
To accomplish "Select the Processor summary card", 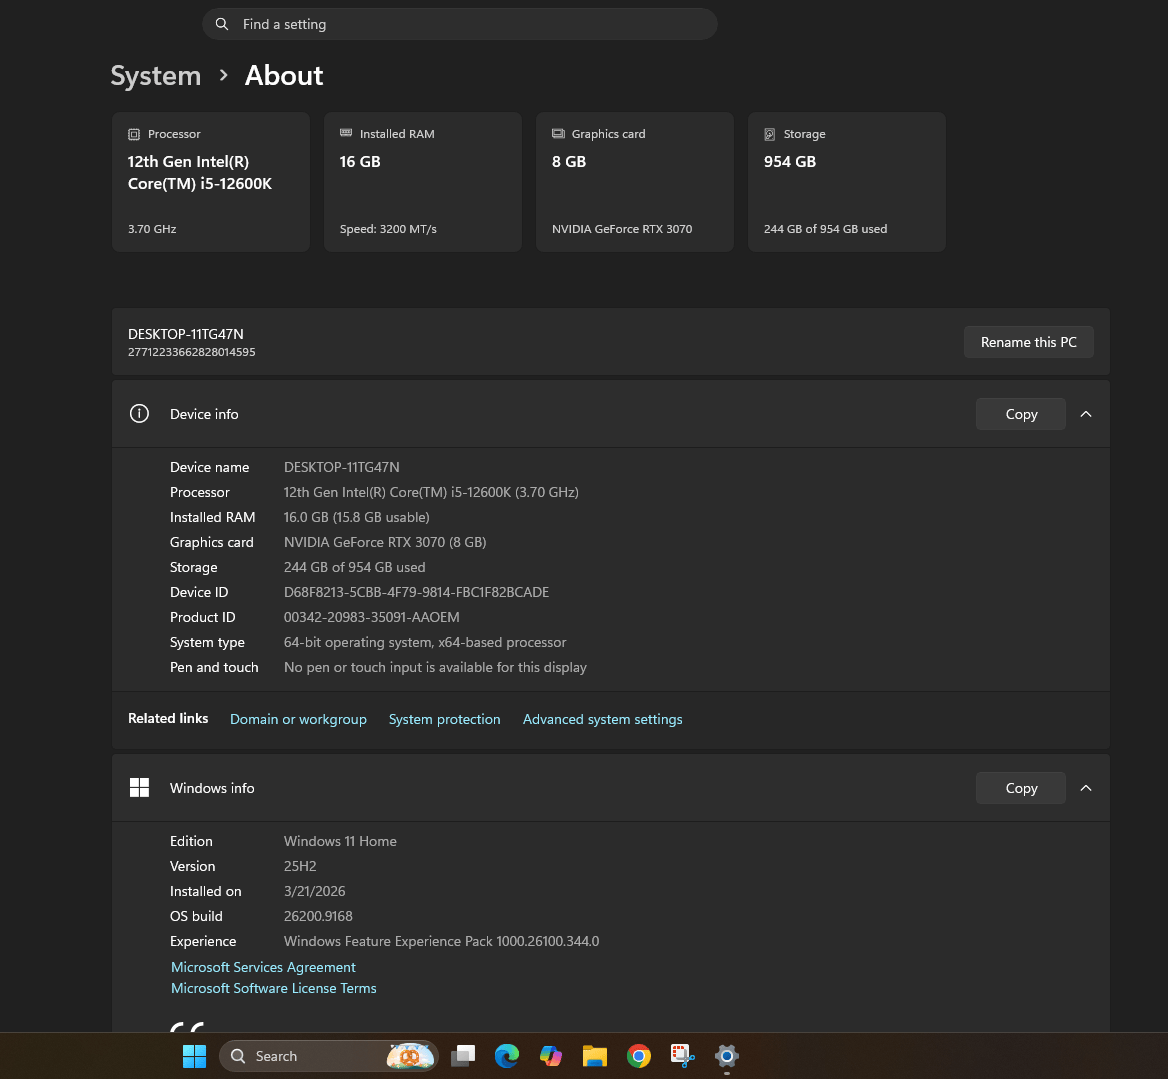I will point(211,182).
